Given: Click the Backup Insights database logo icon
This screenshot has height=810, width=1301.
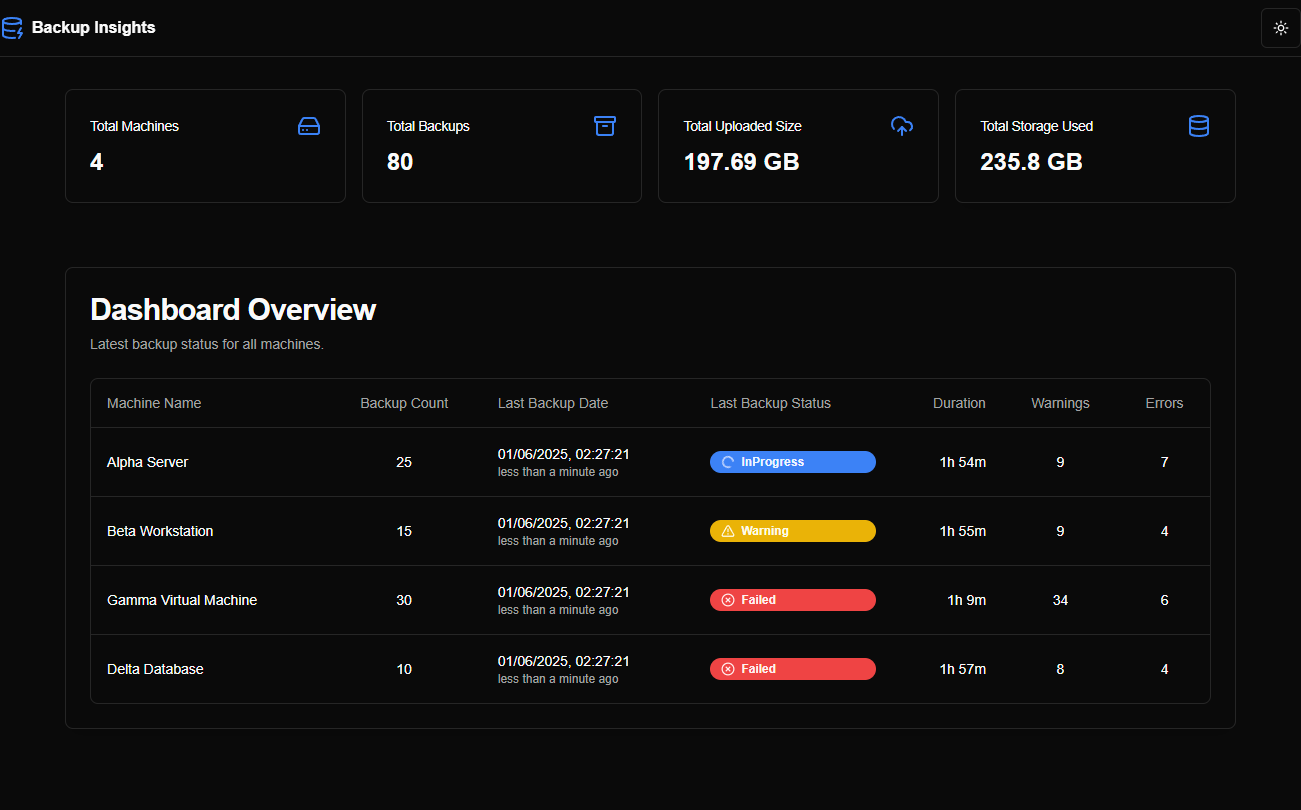Looking at the screenshot, I should point(12,28).
